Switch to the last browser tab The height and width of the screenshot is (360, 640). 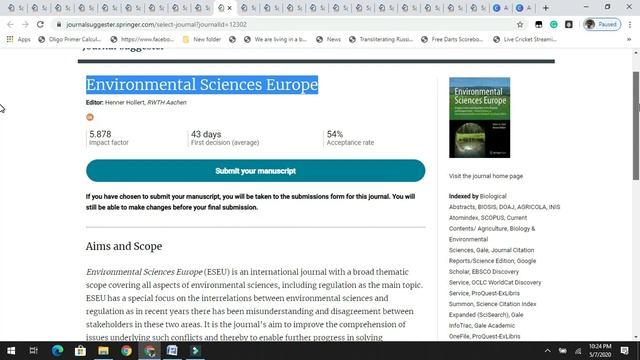524,8
